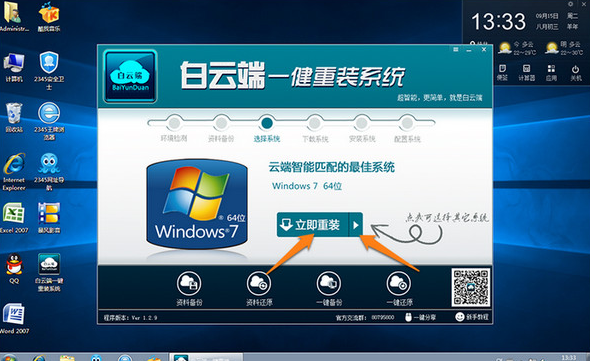
Task: Select the 环境检测 step circle
Action: point(174,123)
